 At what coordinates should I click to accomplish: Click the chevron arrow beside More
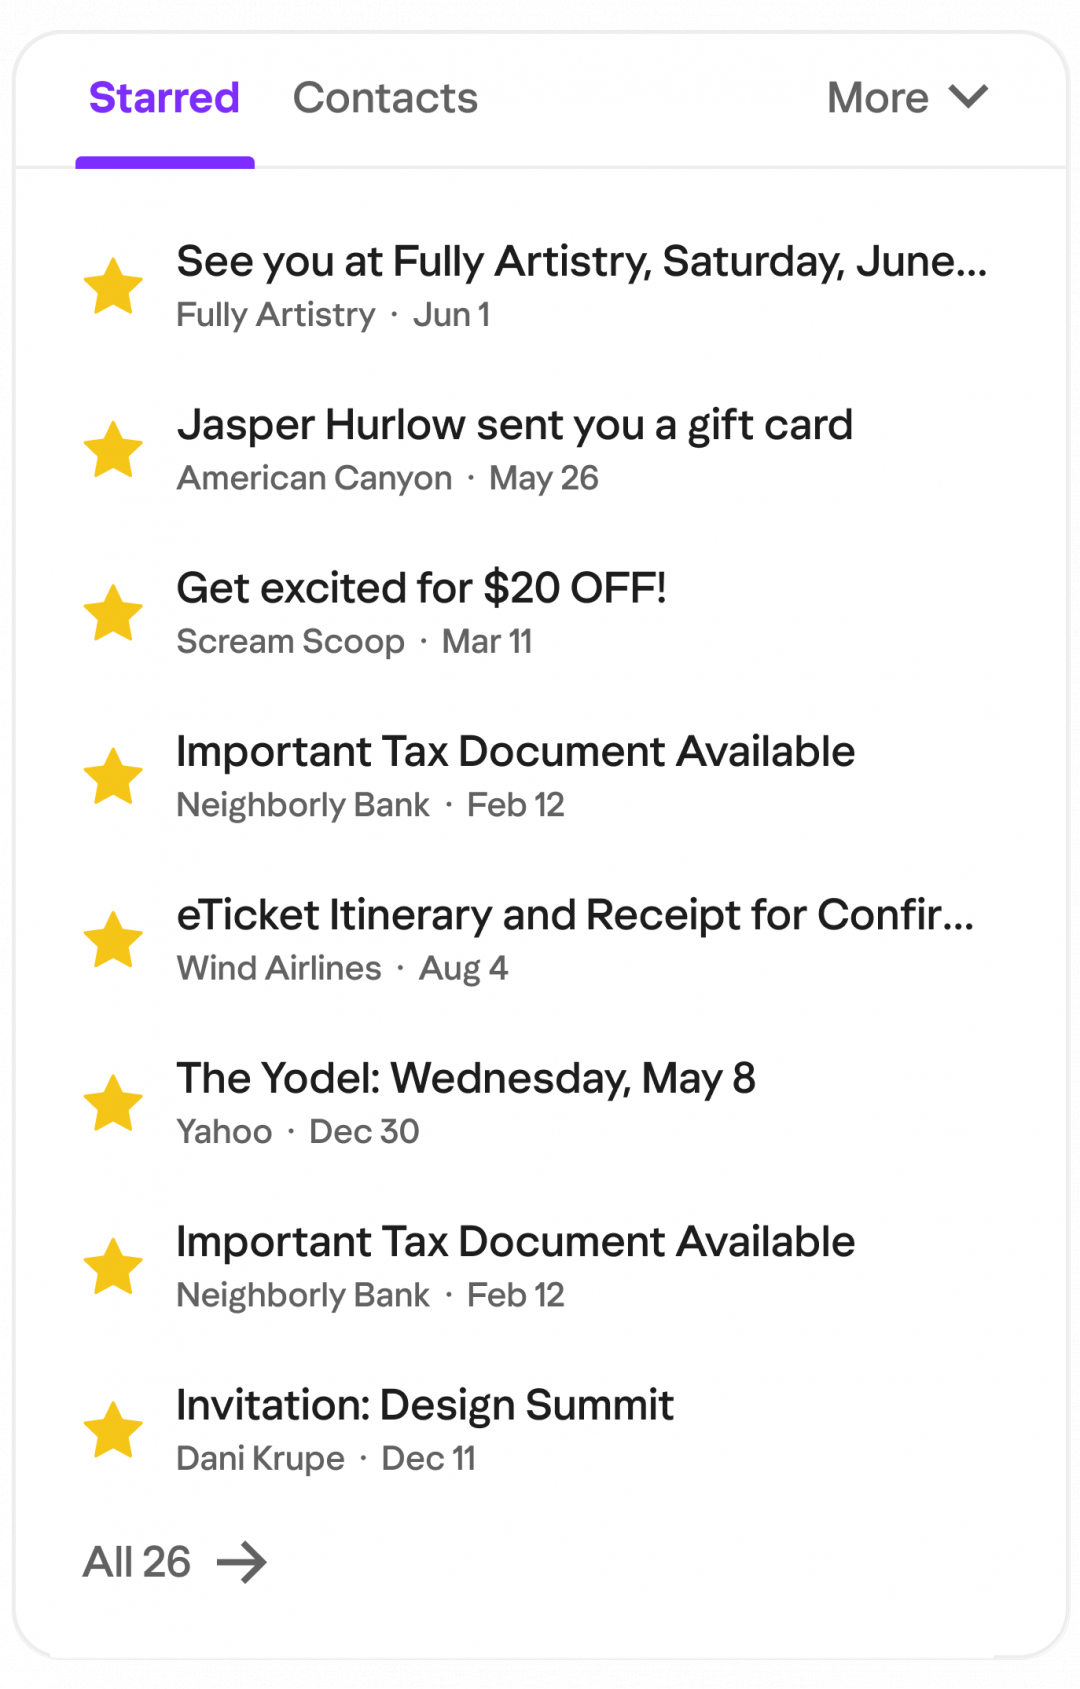click(968, 97)
